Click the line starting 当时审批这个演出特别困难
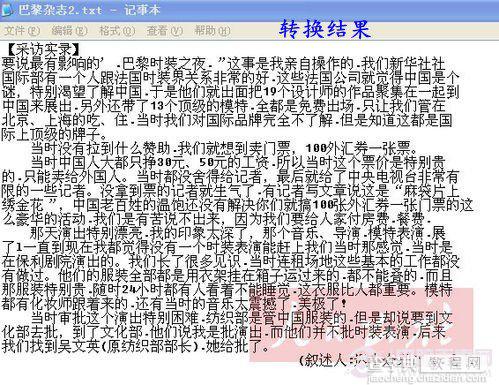The image size is (499, 385). coord(241,318)
